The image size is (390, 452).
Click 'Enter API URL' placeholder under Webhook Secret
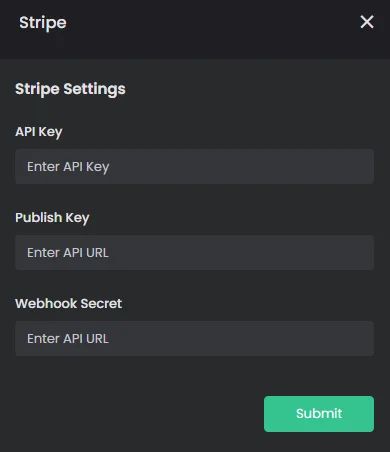[68, 339]
